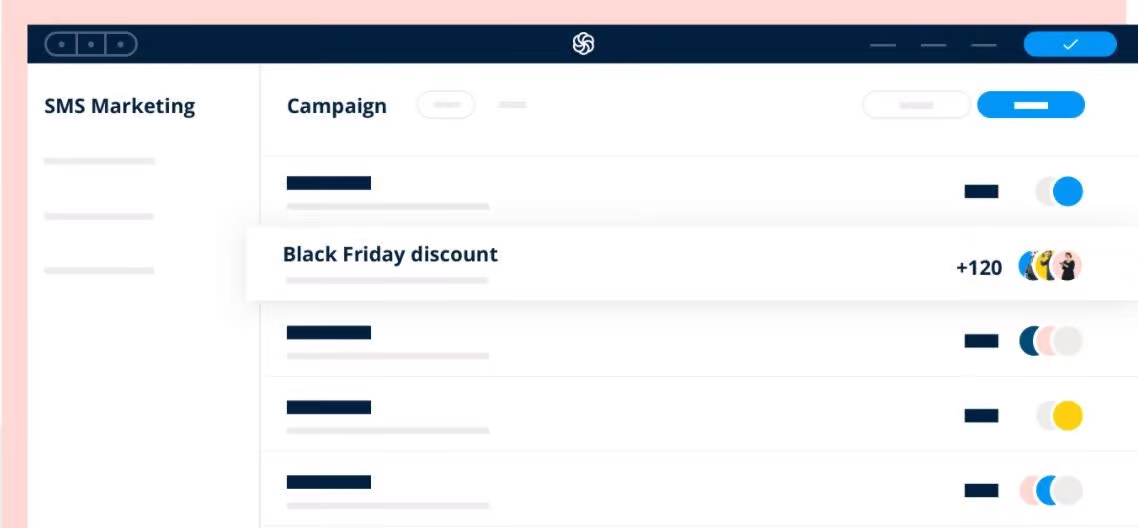
Task: Toggle the yellow switch on campaign row
Action: (1059, 415)
